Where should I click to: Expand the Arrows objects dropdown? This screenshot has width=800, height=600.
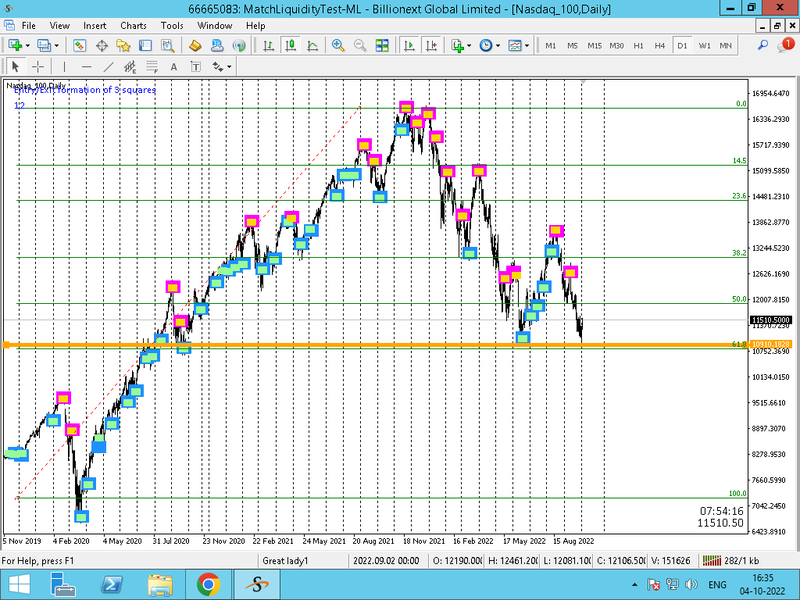point(229,67)
